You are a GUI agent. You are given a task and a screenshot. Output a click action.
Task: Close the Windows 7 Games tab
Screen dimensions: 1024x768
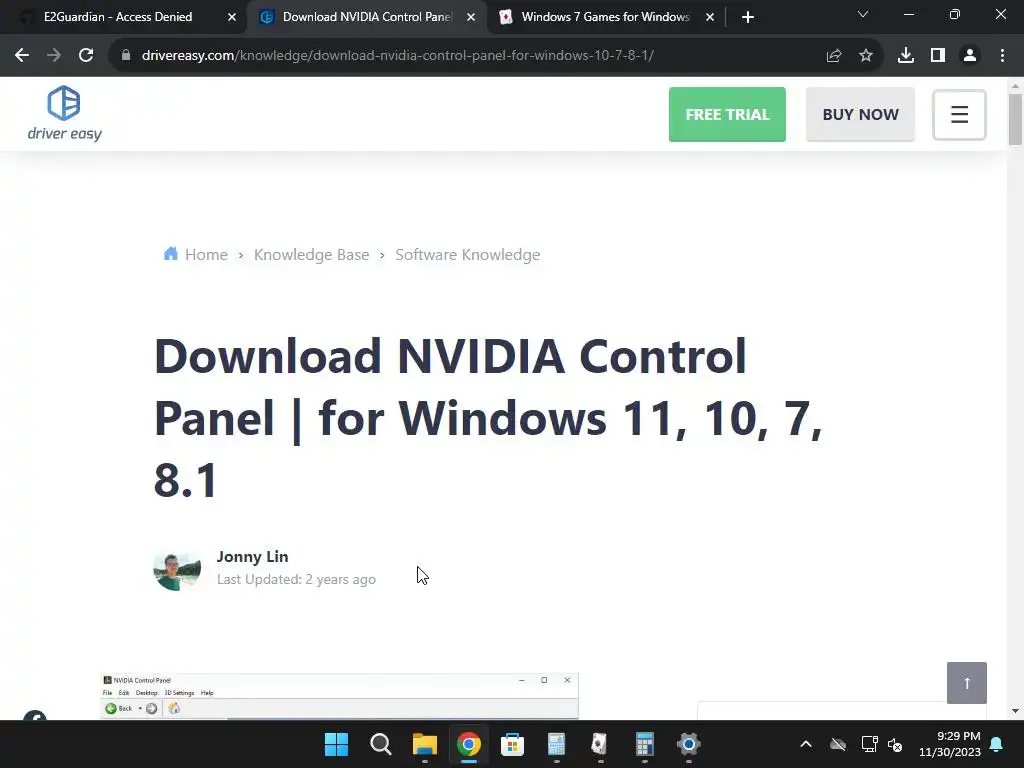[x=710, y=17]
